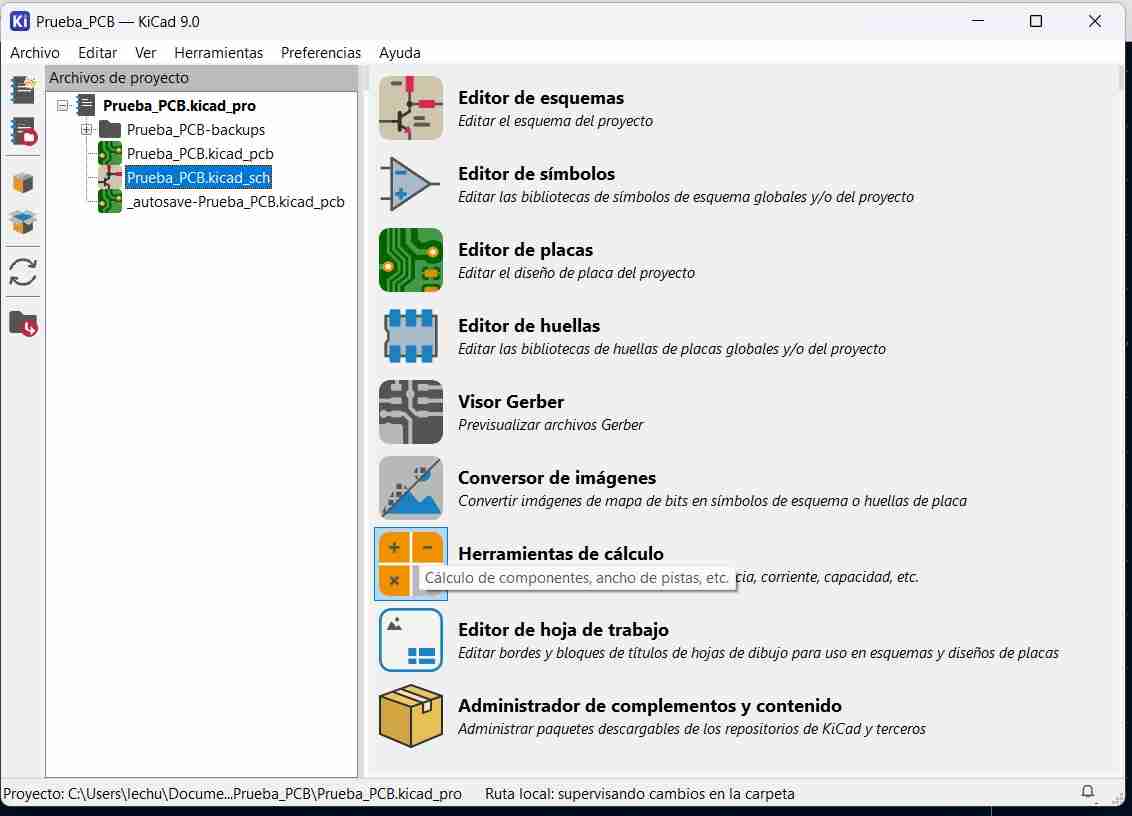Open the Editor de esquemas launcher icon
Screen dimensions: 1132x816
click(x=411, y=108)
